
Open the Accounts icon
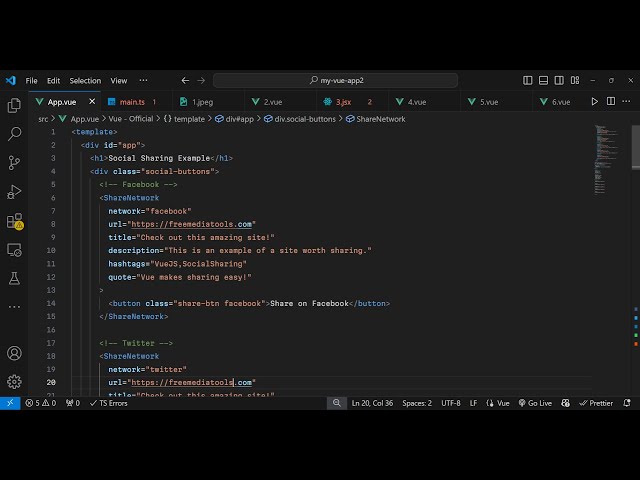click(x=14, y=353)
